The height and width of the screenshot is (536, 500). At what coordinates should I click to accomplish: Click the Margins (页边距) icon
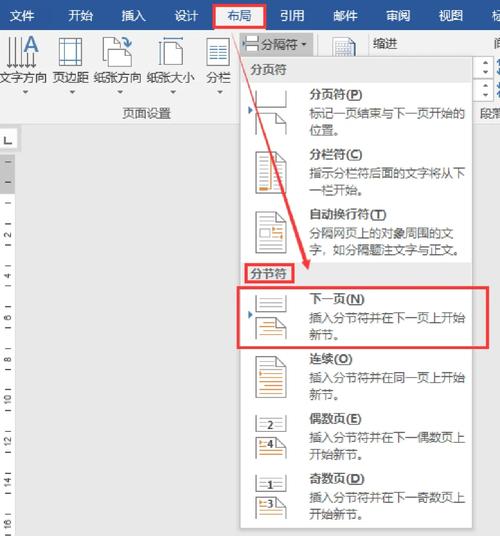tap(70, 52)
